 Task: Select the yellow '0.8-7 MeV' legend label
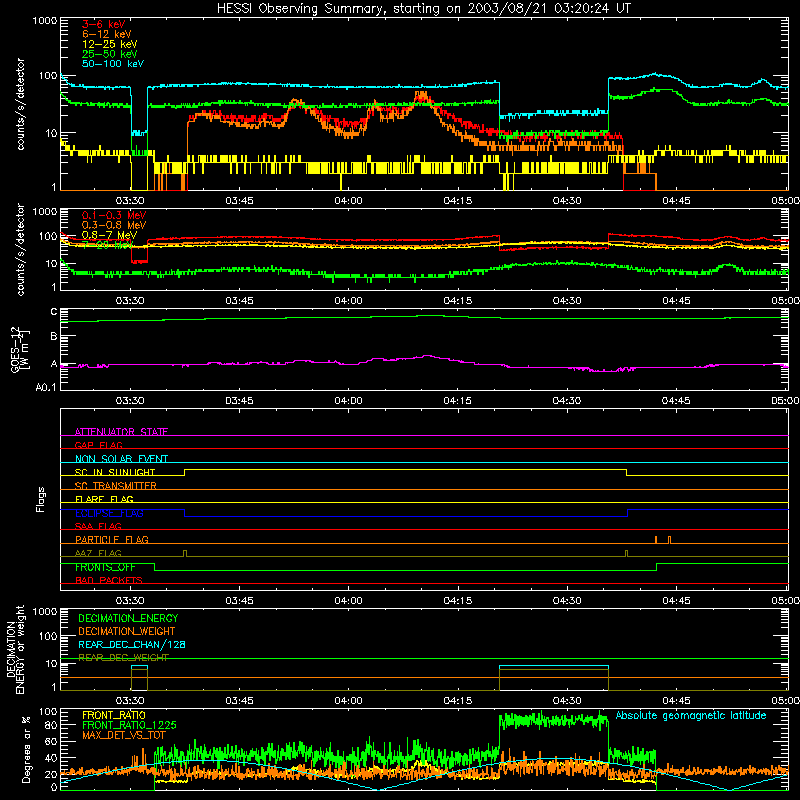click(109, 235)
